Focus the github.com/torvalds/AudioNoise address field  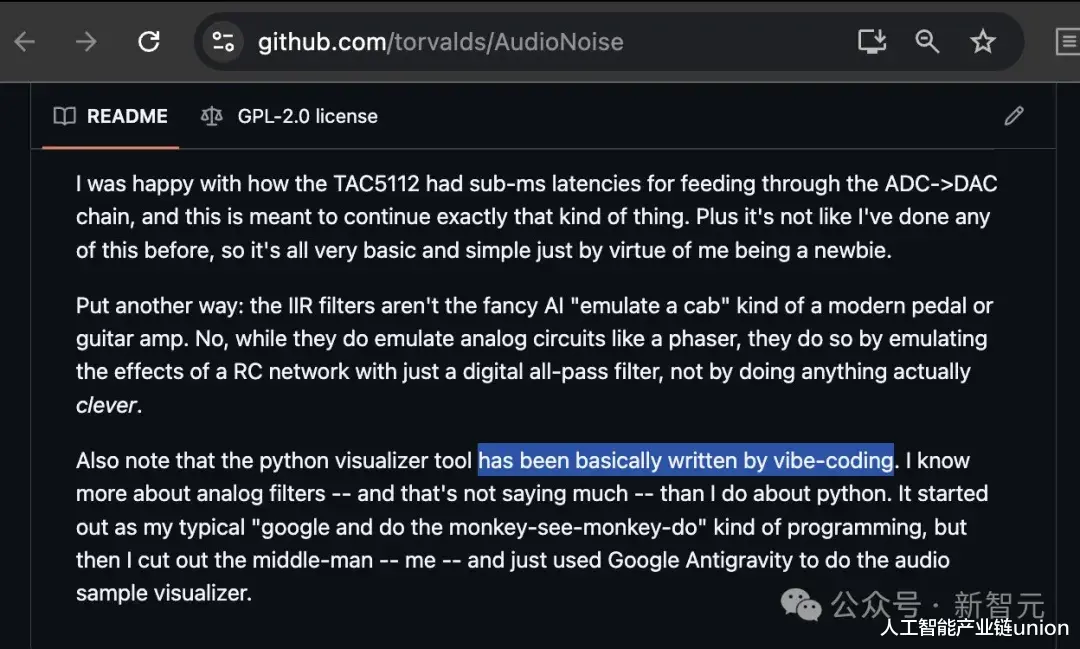tap(440, 42)
